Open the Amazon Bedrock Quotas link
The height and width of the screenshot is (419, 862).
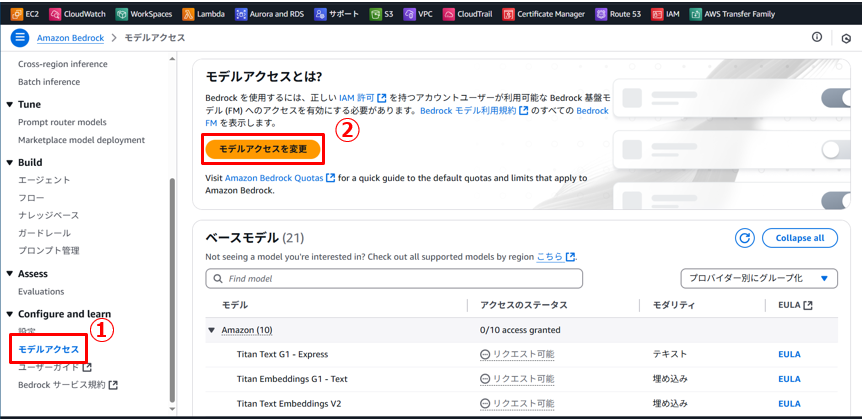274,178
